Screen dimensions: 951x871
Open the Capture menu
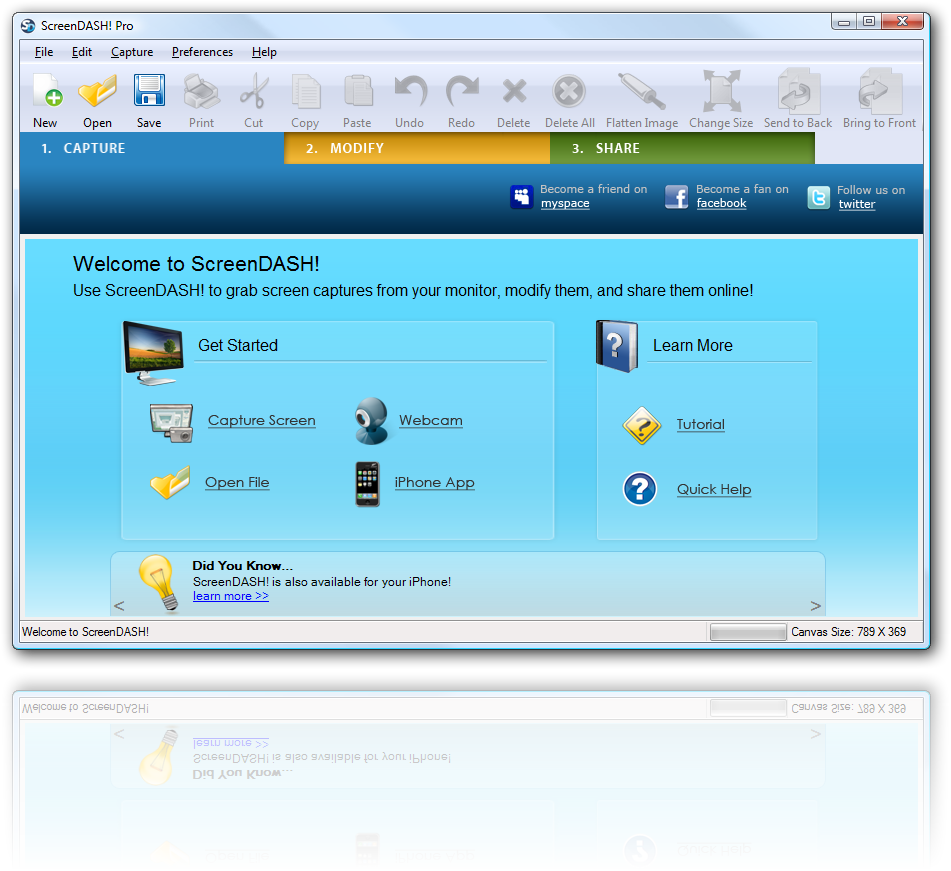(132, 52)
